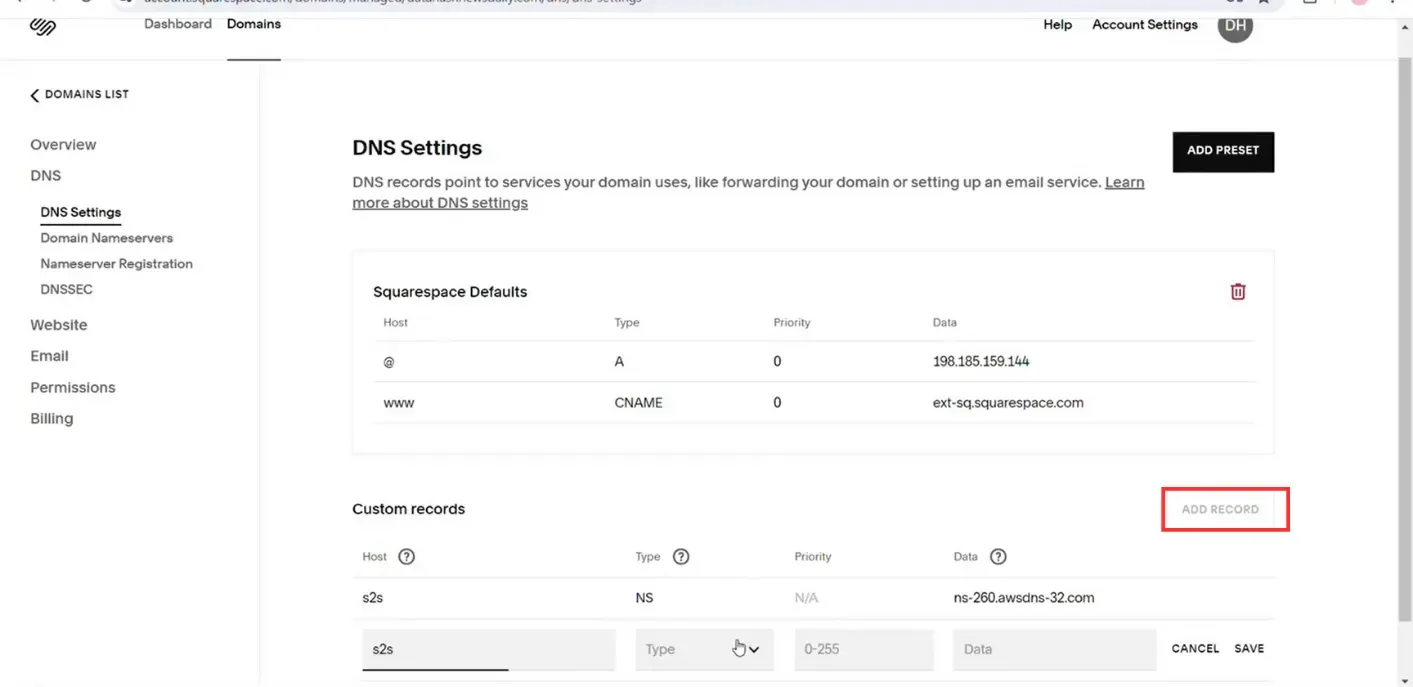
Task: Open DNSSEC sidebar item
Action: click(66, 289)
